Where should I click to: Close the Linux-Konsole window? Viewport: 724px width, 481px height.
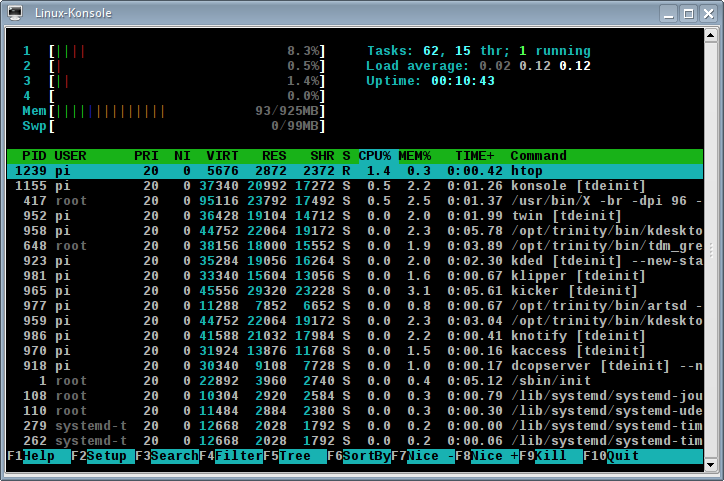708,13
